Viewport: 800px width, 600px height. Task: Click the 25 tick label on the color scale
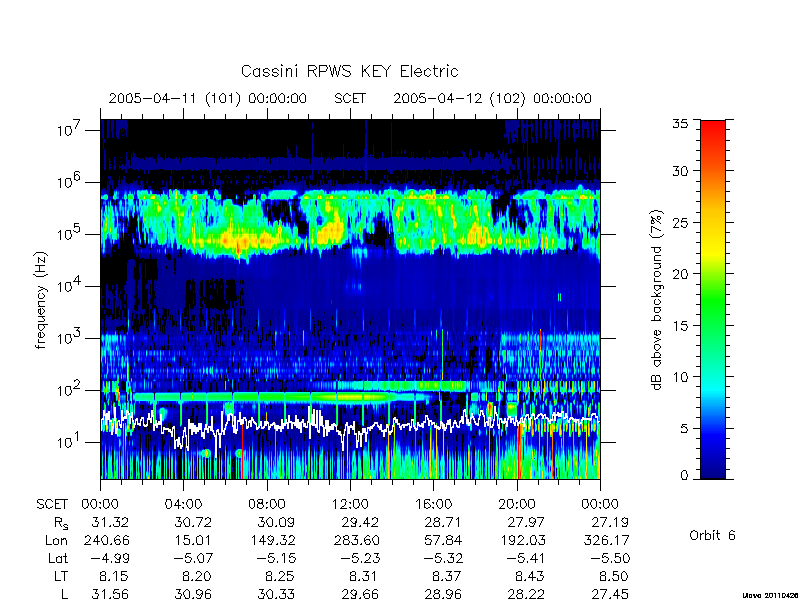click(x=681, y=222)
